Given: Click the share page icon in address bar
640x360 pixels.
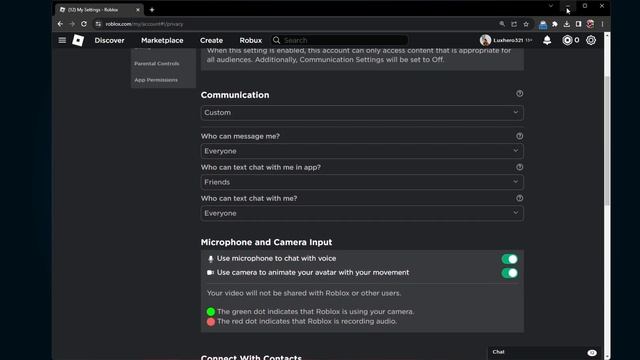Looking at the screenshot, I should (x=514, y=24).
